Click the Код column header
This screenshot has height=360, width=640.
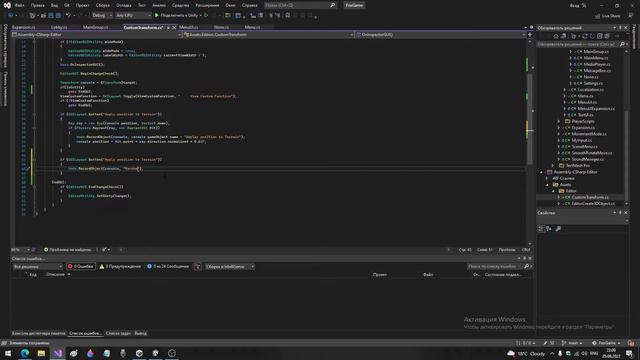[33, 275]
